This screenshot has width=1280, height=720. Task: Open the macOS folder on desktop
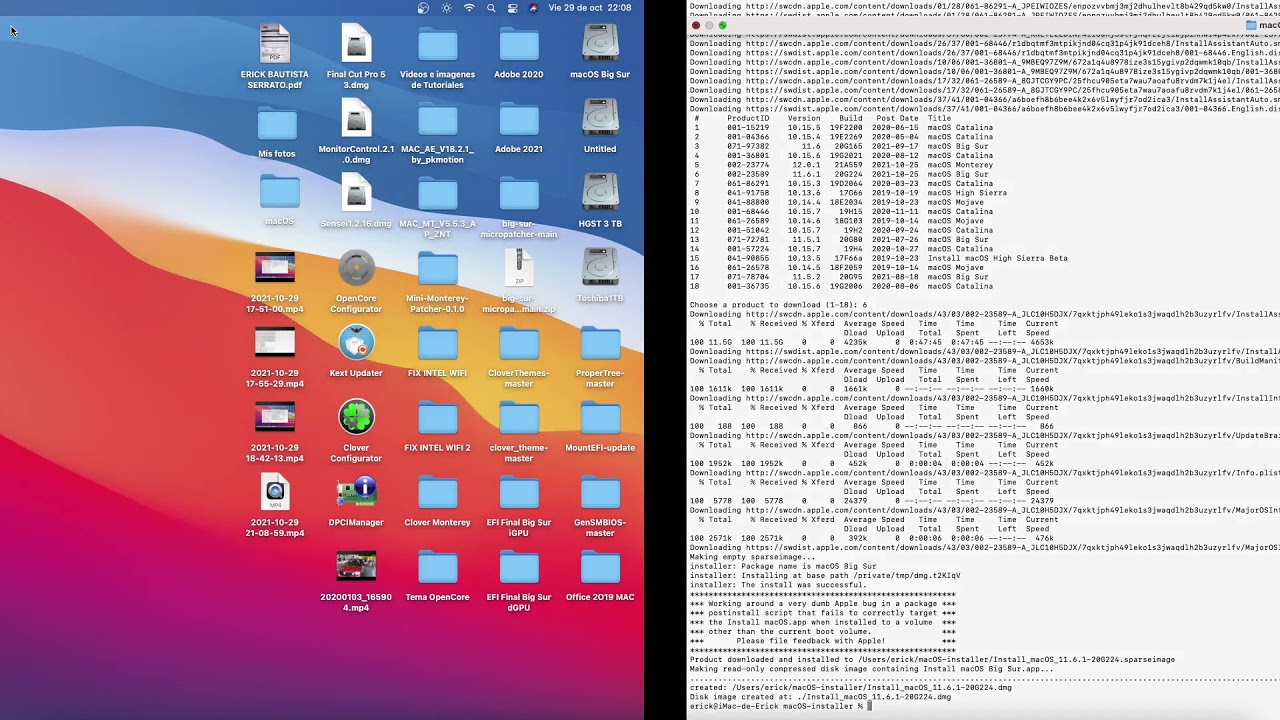pos(279,192)
